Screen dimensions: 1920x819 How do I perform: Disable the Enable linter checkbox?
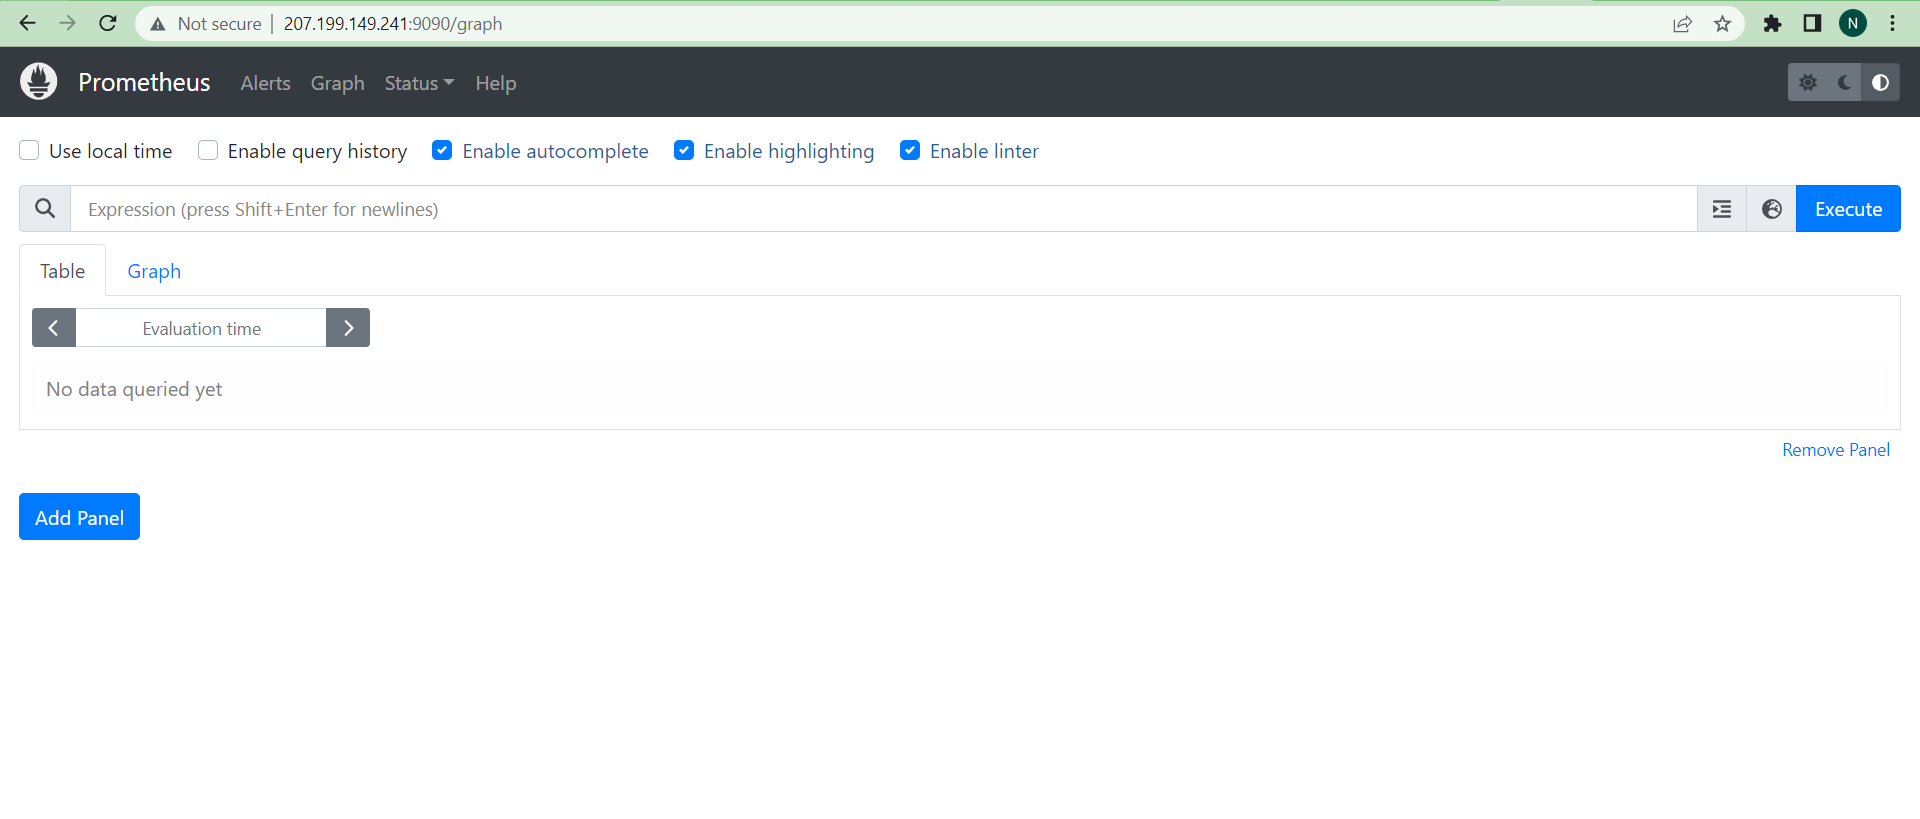[x=910, y=150]
